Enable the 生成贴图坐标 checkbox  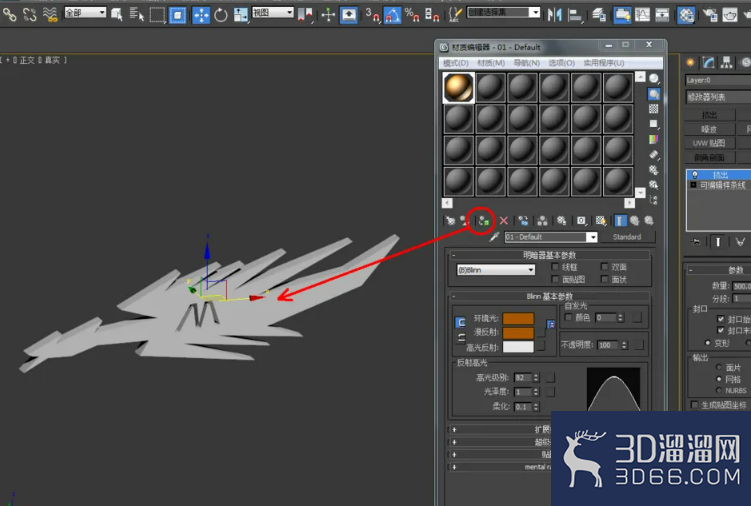(694, 405)
